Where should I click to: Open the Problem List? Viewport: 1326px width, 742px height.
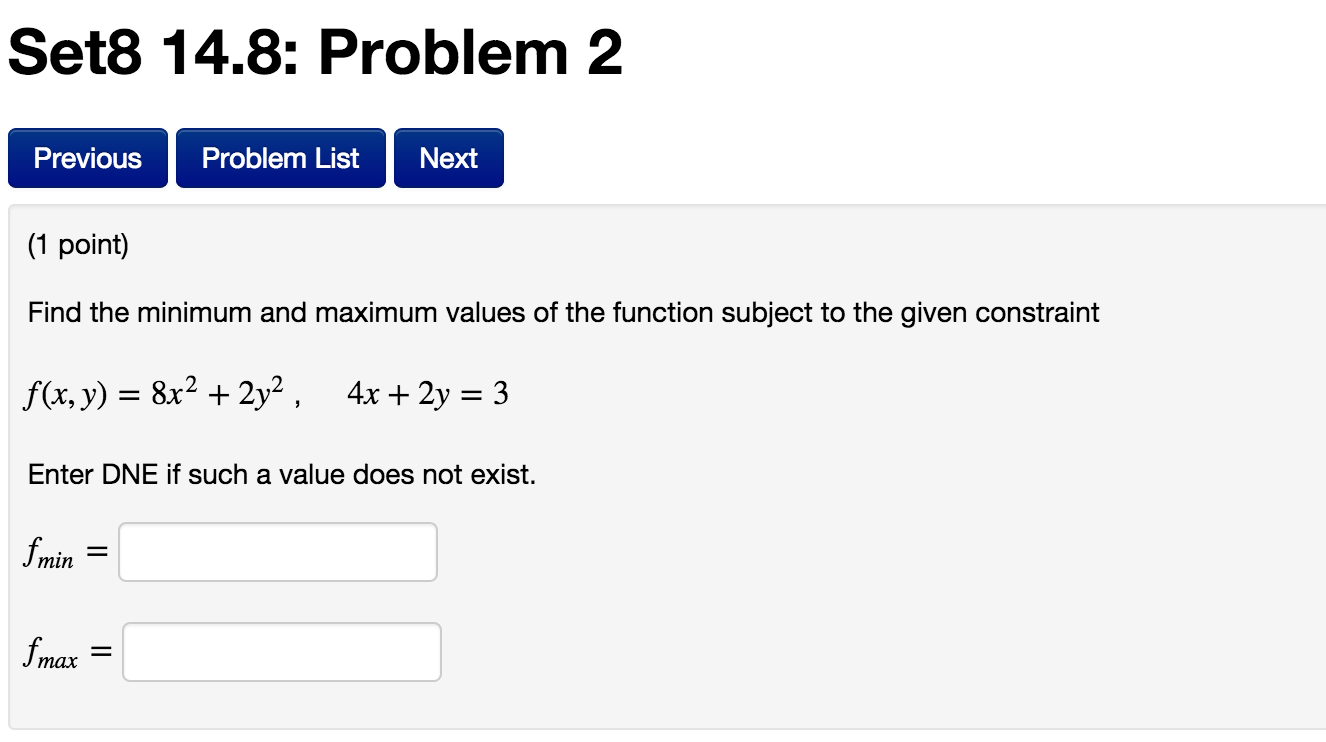point(281,158)
